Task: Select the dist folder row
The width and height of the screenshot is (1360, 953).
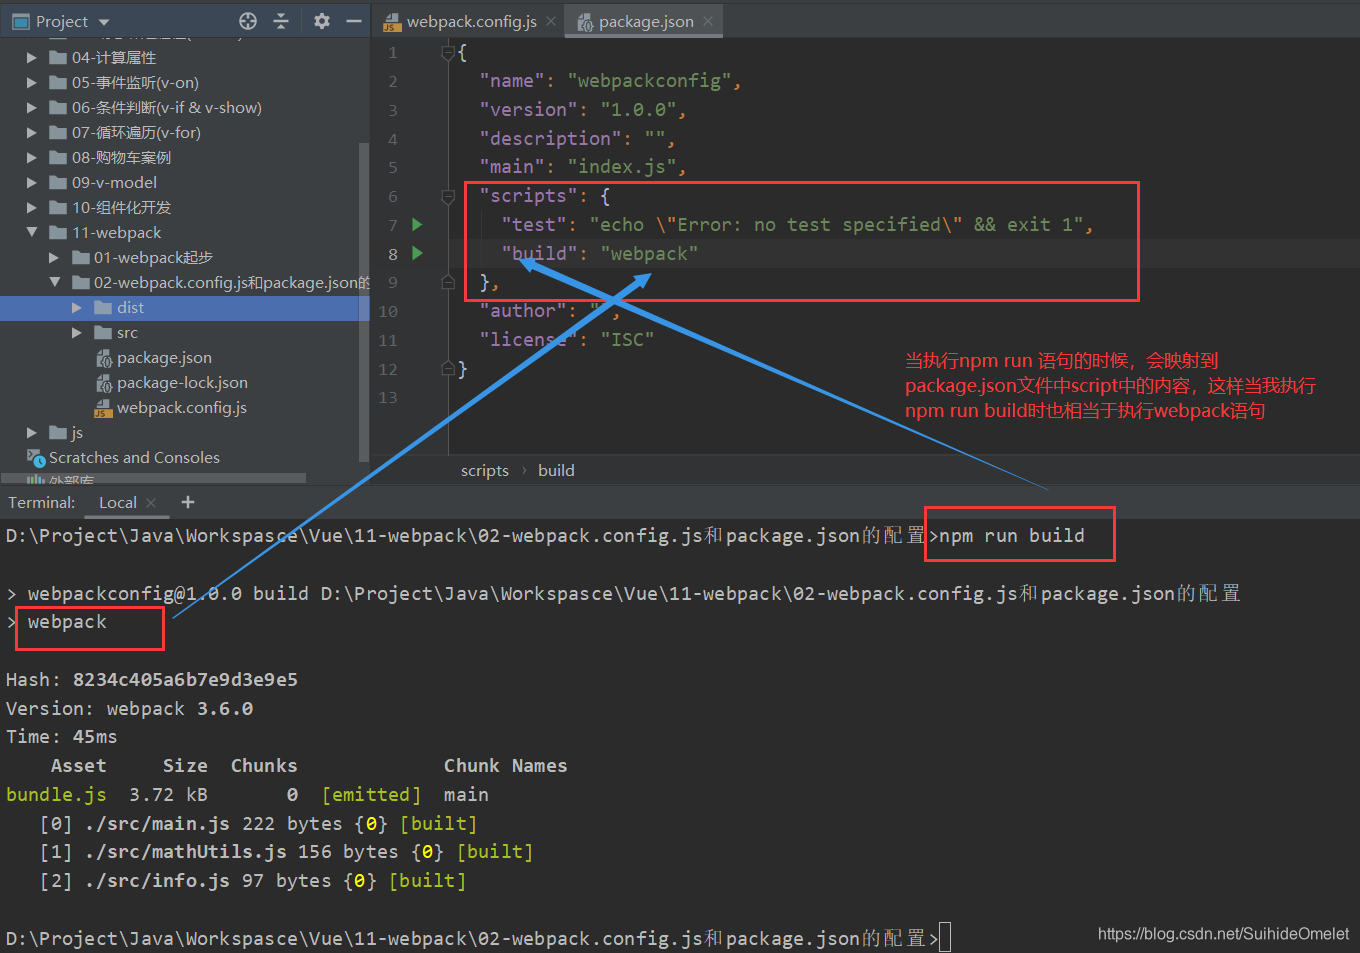Action: click(x=185, y=308)
